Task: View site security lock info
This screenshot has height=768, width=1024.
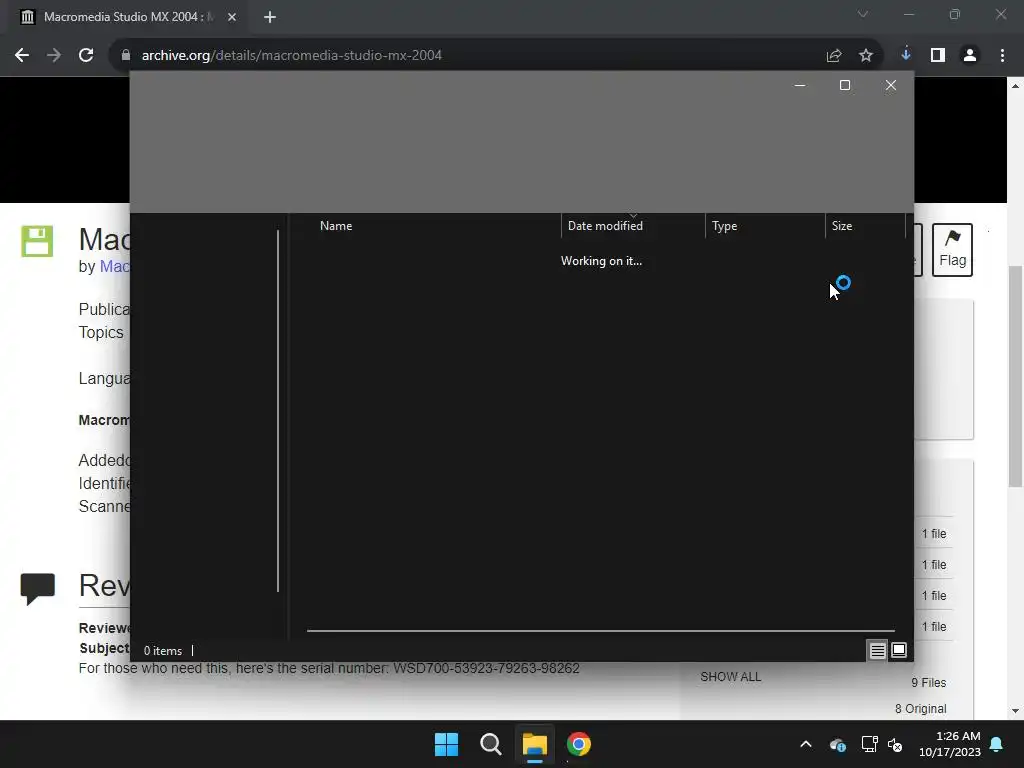Action: coord(126,56)
